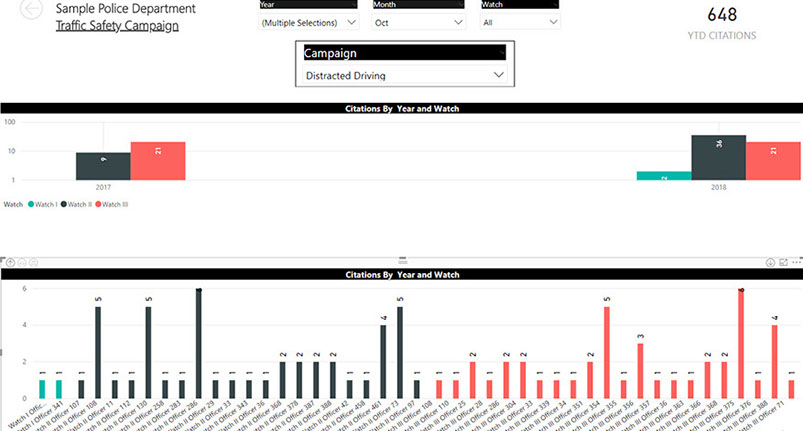
Task: Click expand next level hierarchy icon
Action: click(34, 262)
